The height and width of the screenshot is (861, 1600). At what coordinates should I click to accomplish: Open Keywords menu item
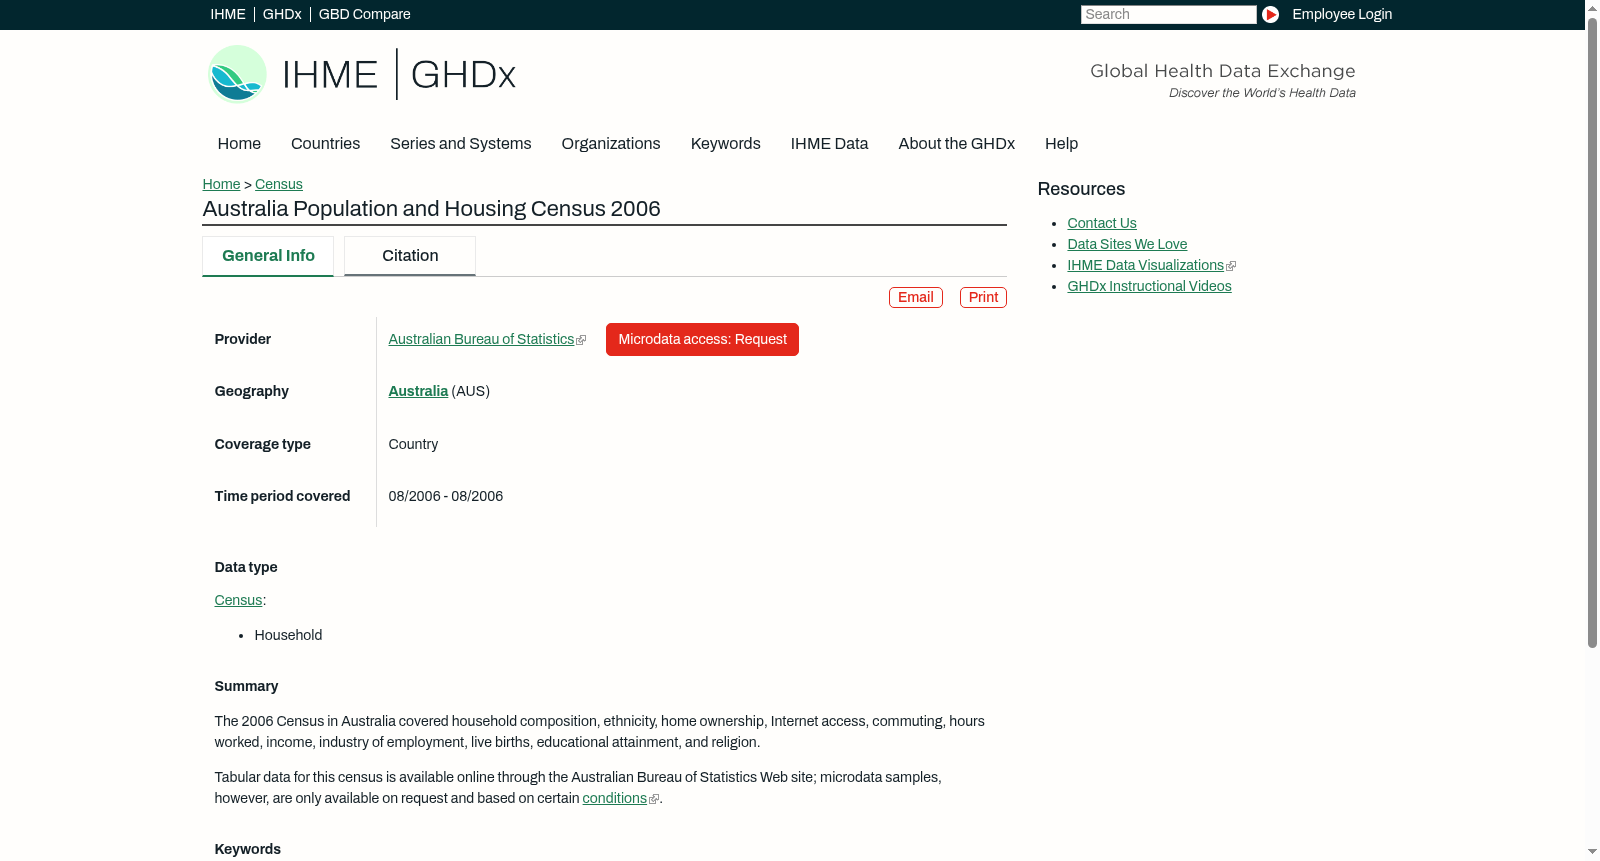point(726,144)
